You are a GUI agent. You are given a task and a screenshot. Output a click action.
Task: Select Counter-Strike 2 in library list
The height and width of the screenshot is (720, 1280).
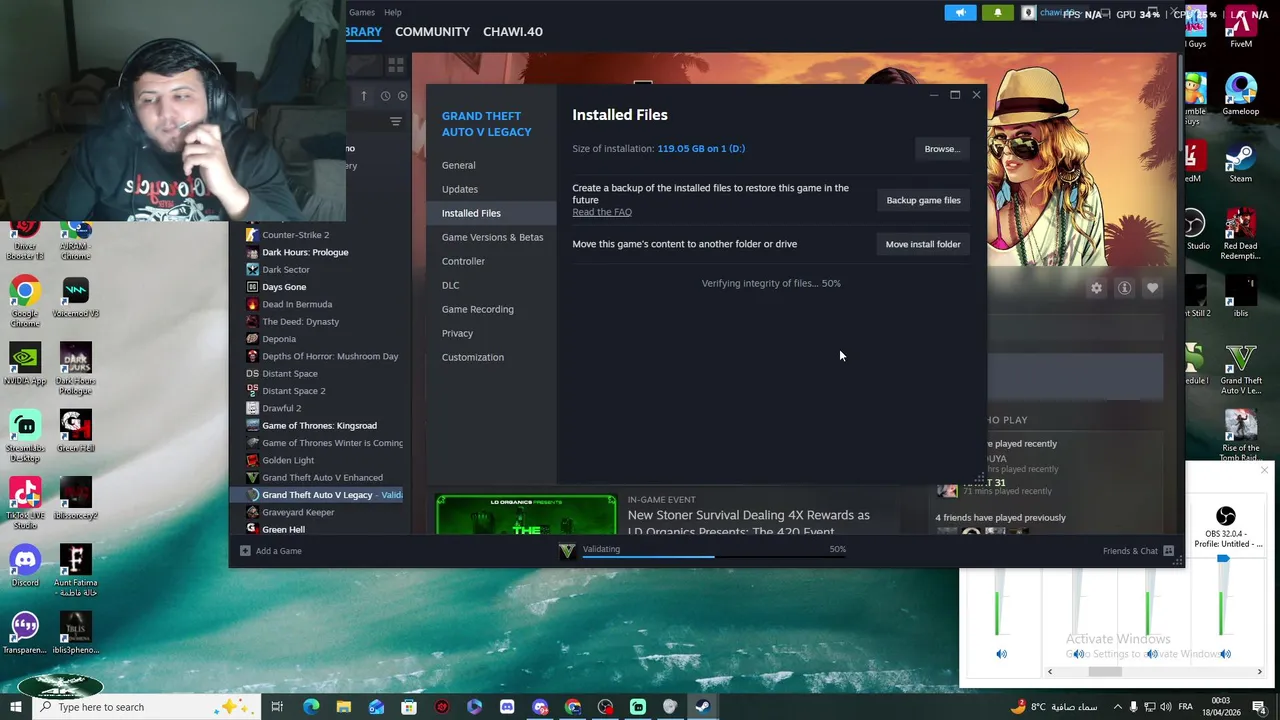(295, 235)
